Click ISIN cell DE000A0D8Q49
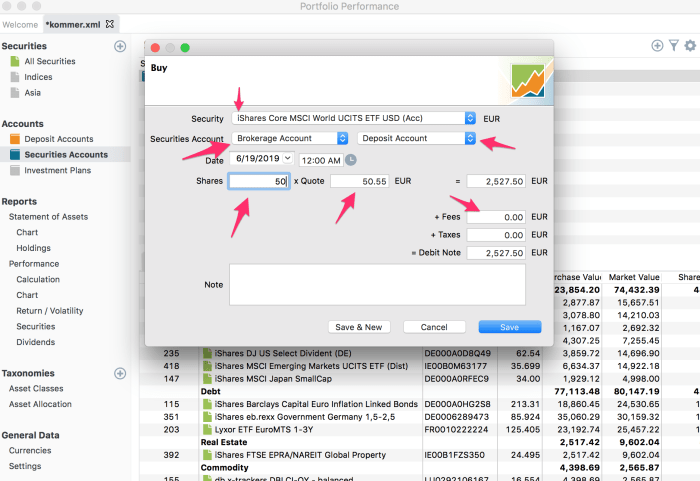The width and height of the screenshot is (700, 481). pyautogui.click(x=457, y=353)
